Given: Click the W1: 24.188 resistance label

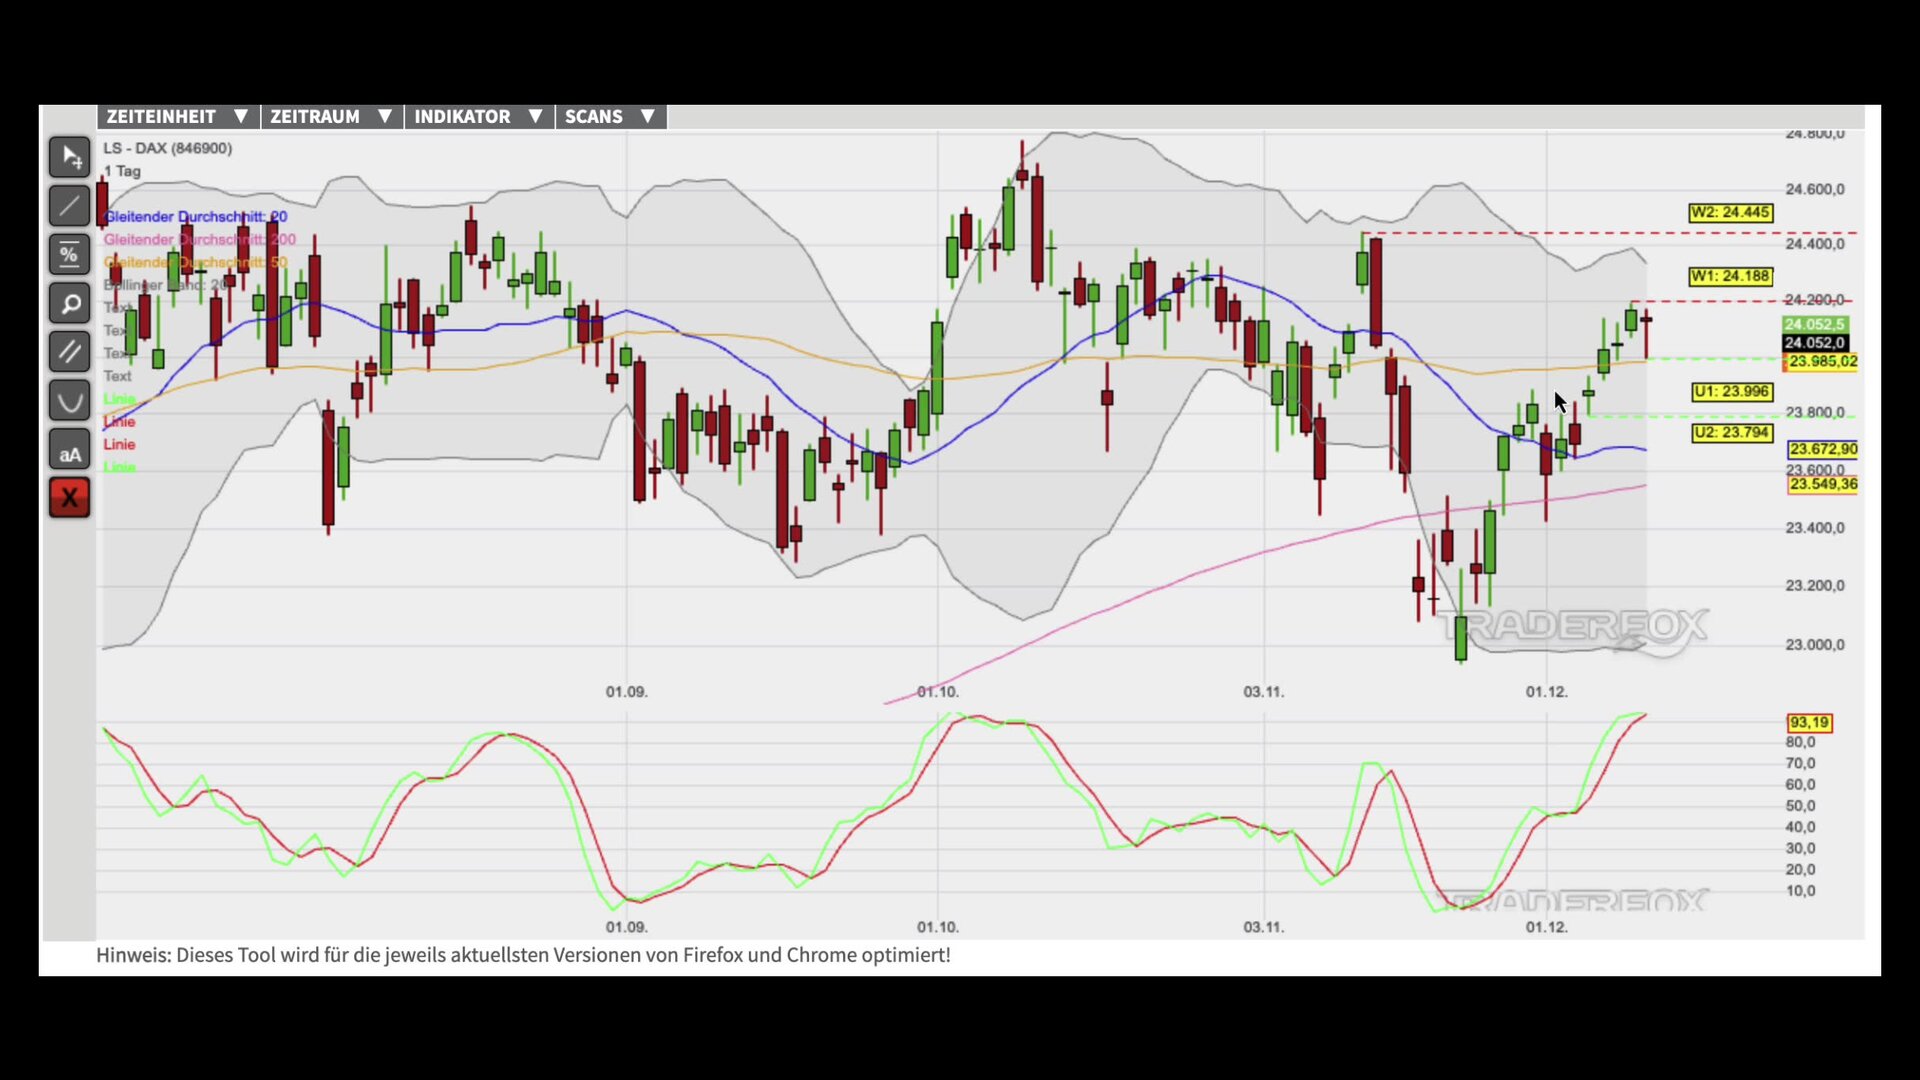Looking at the screenshot, I should [x=1730, y=276].
